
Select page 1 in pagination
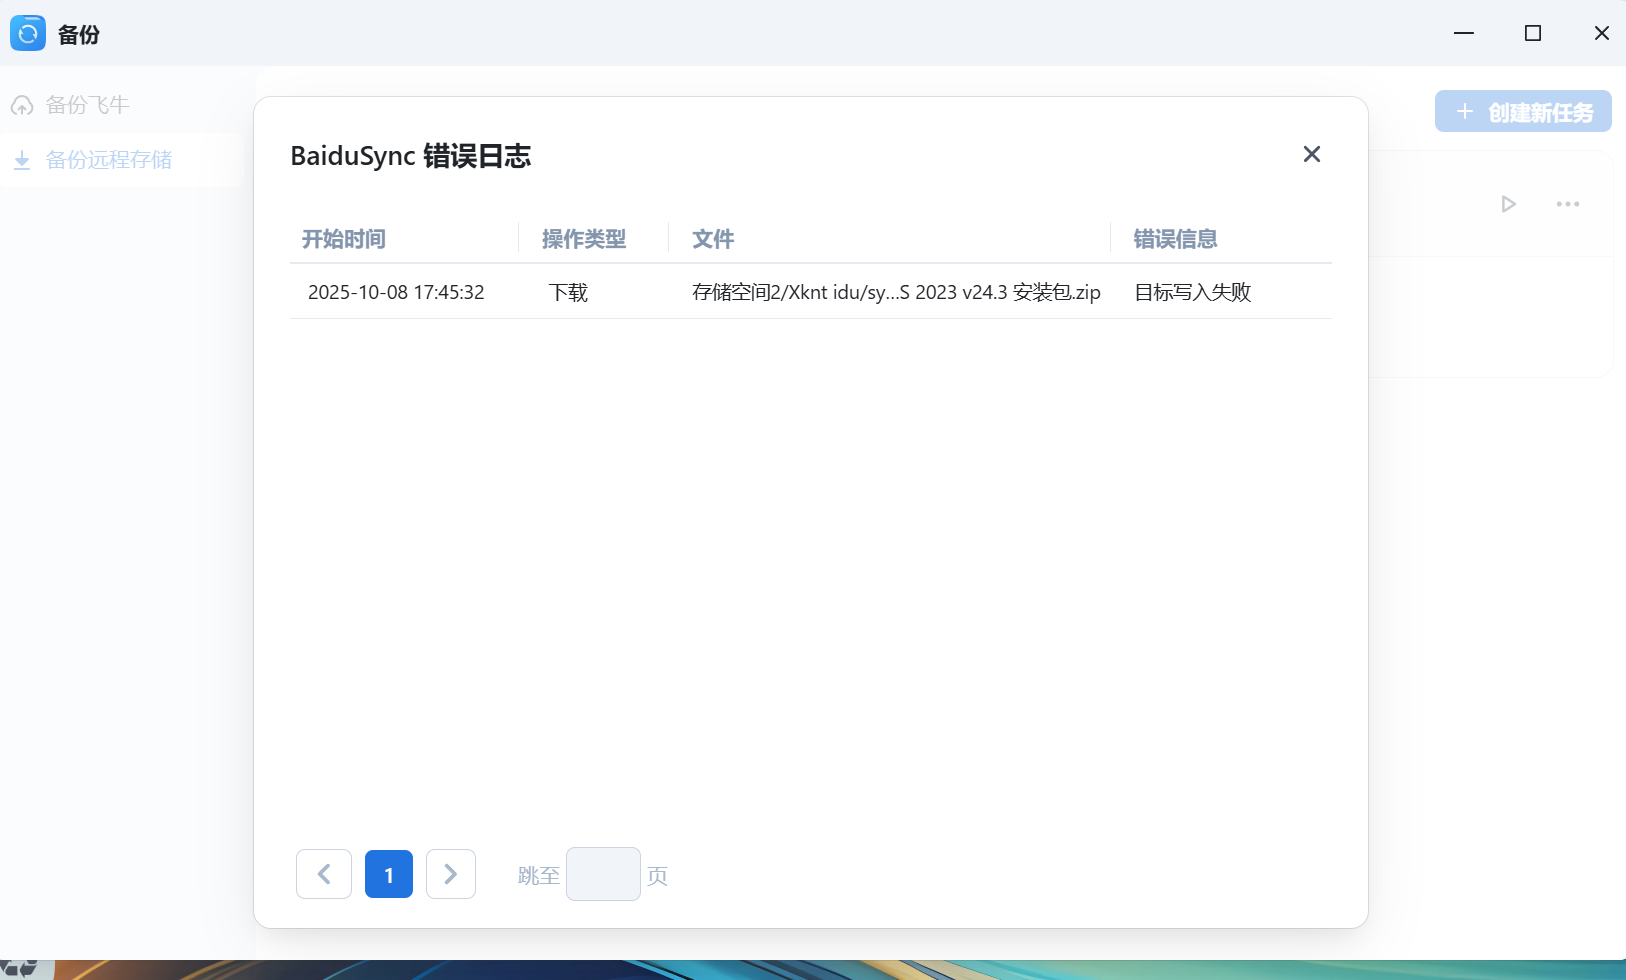[x=389, y=874]
